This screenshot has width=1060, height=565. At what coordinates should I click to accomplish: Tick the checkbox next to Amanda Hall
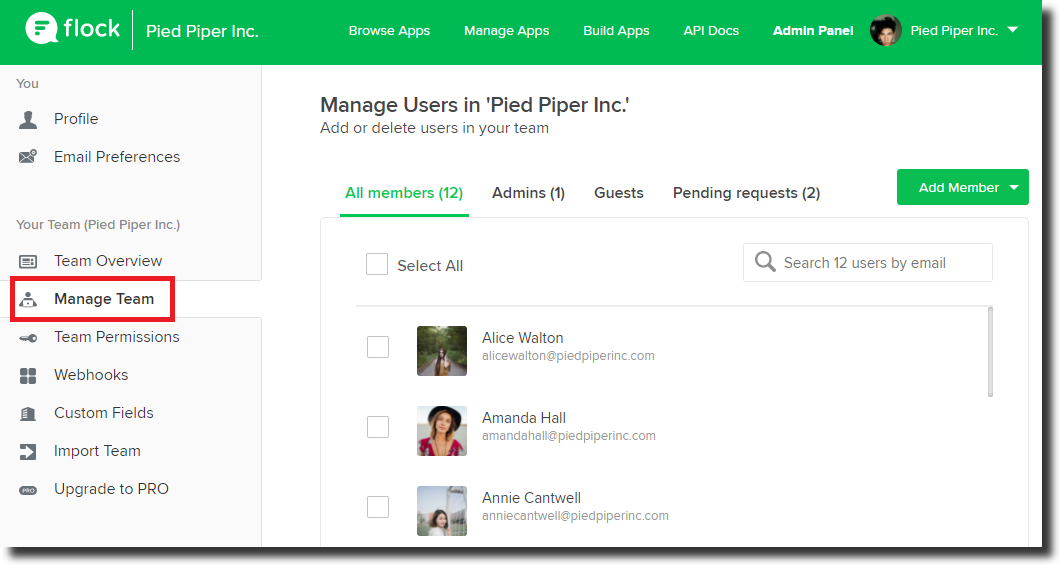[x=378, y=426]
